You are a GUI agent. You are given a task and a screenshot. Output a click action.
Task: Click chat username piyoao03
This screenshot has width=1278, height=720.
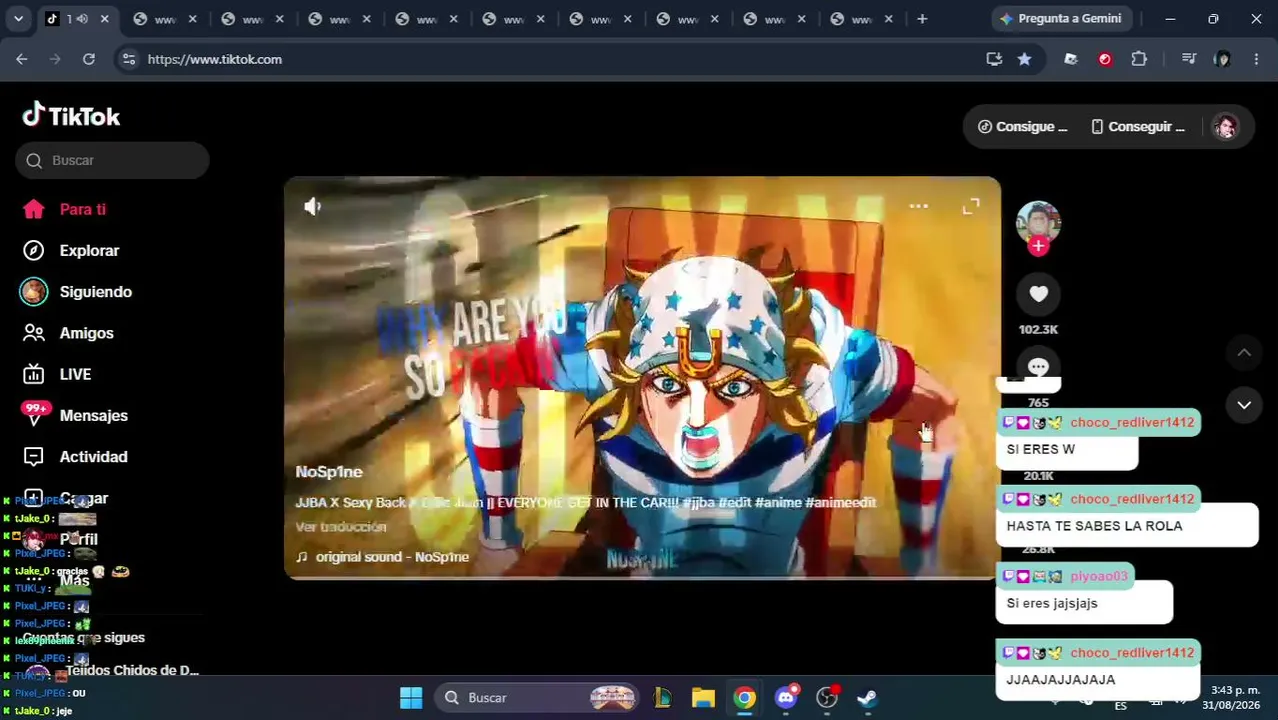(1098, 576)
